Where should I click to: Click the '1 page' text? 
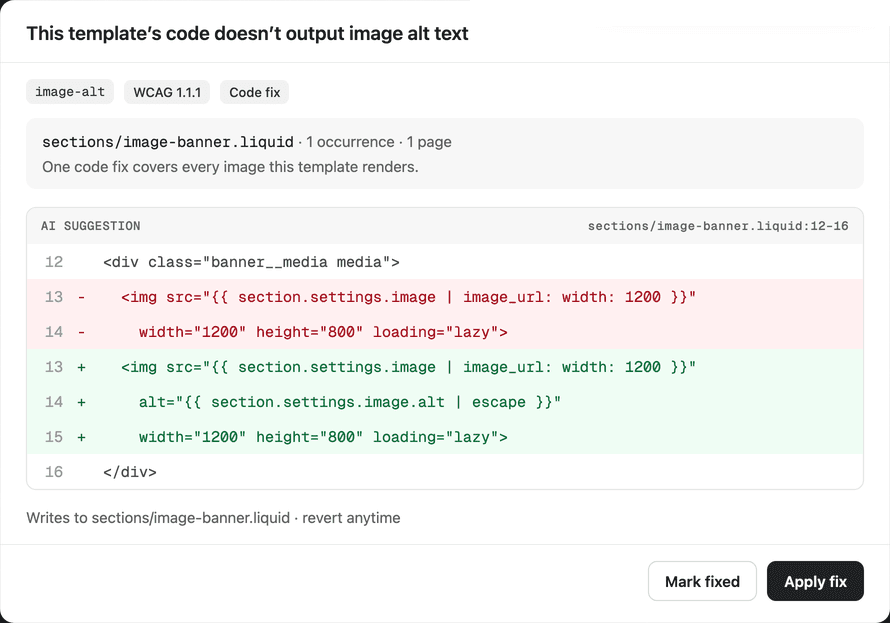429,142
